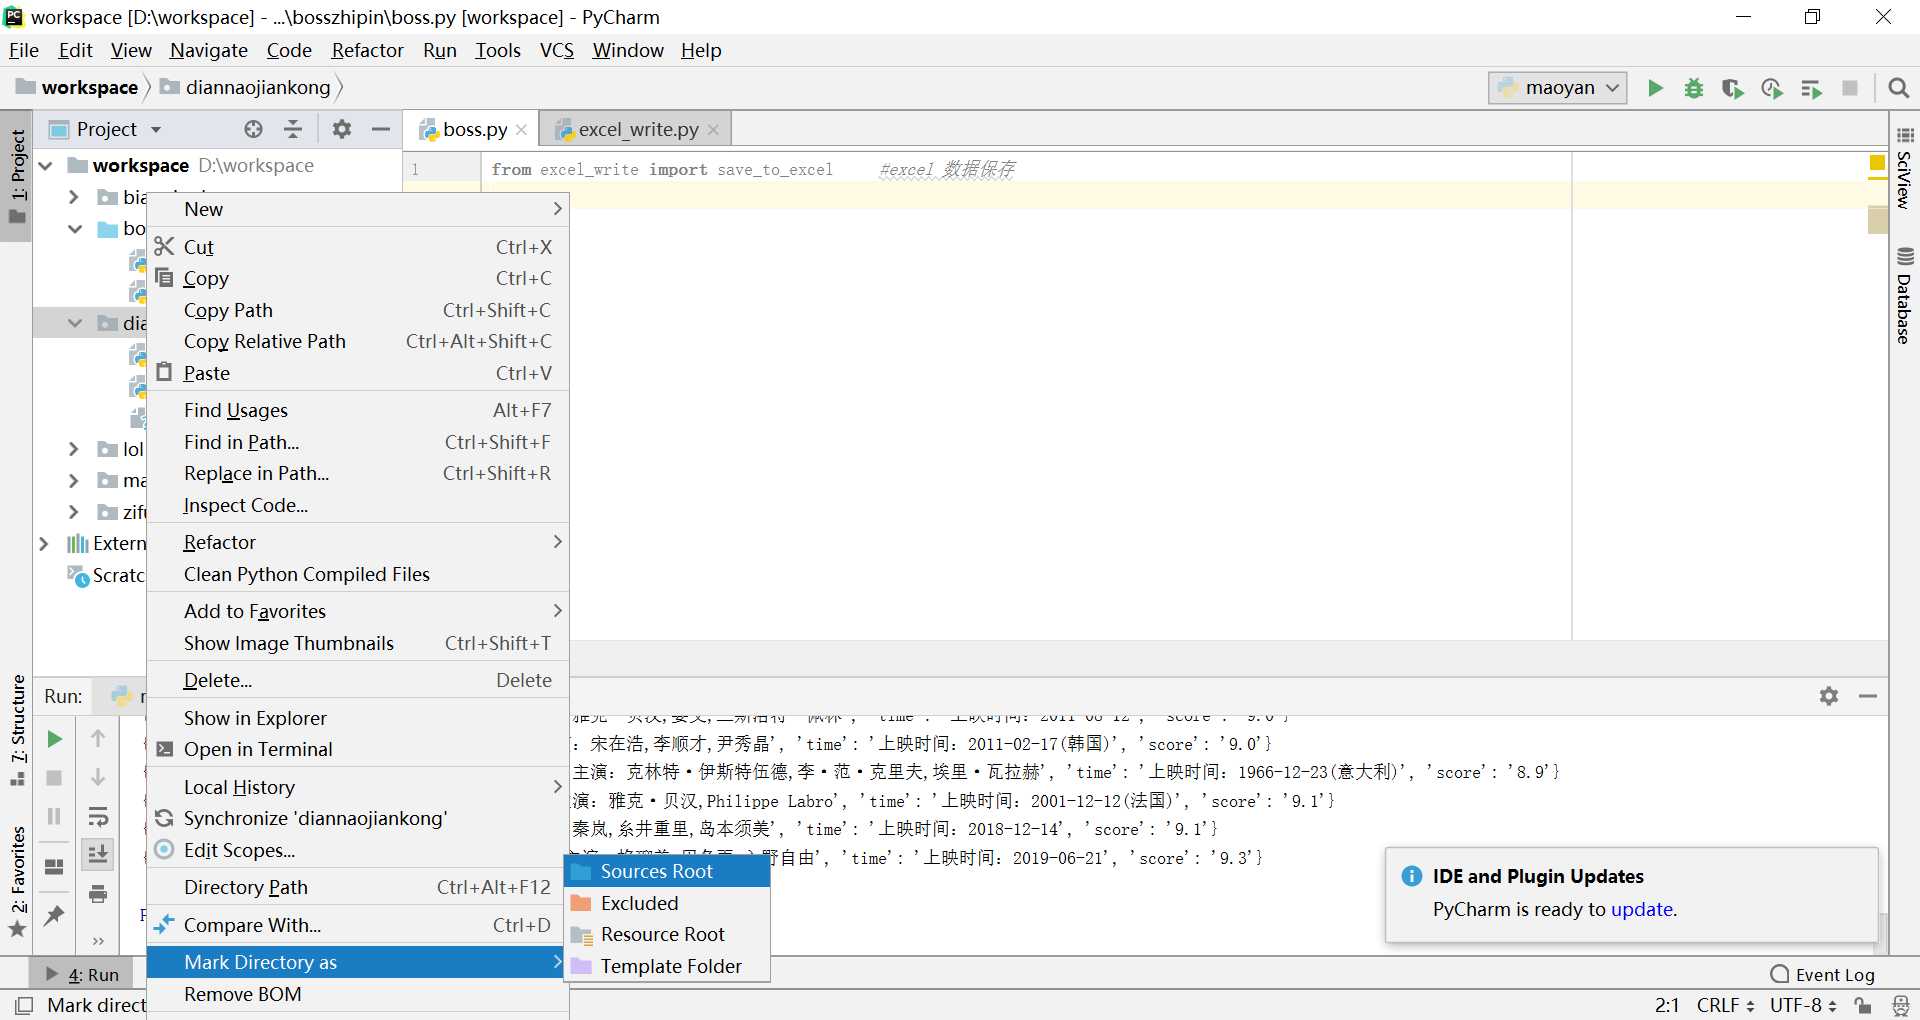This screenshot has height=1020, width=1920.
Task: Open the Refactor menu in menu bar
Action: click(x=367, y=50)
